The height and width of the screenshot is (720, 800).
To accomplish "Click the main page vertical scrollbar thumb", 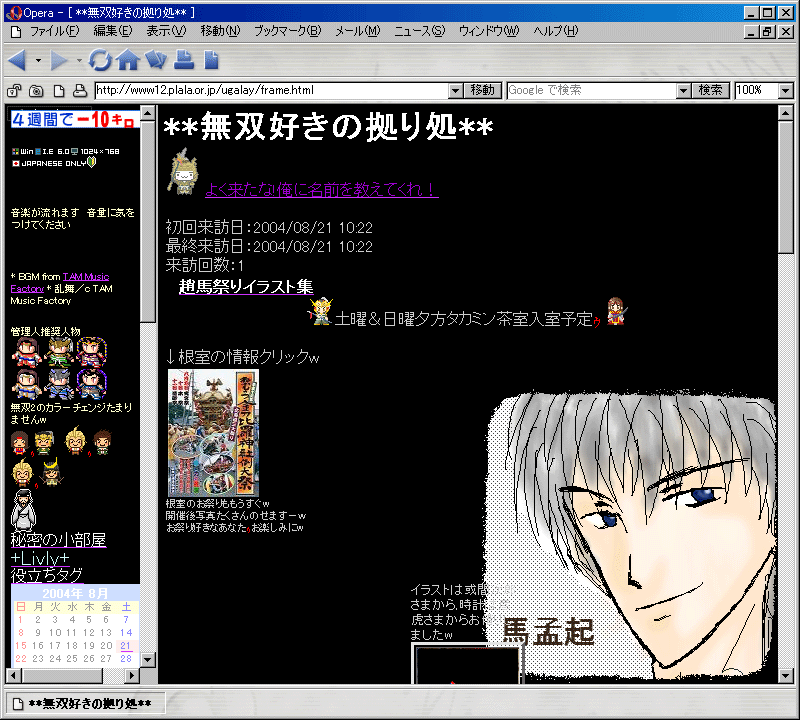I will coord(786,186).
